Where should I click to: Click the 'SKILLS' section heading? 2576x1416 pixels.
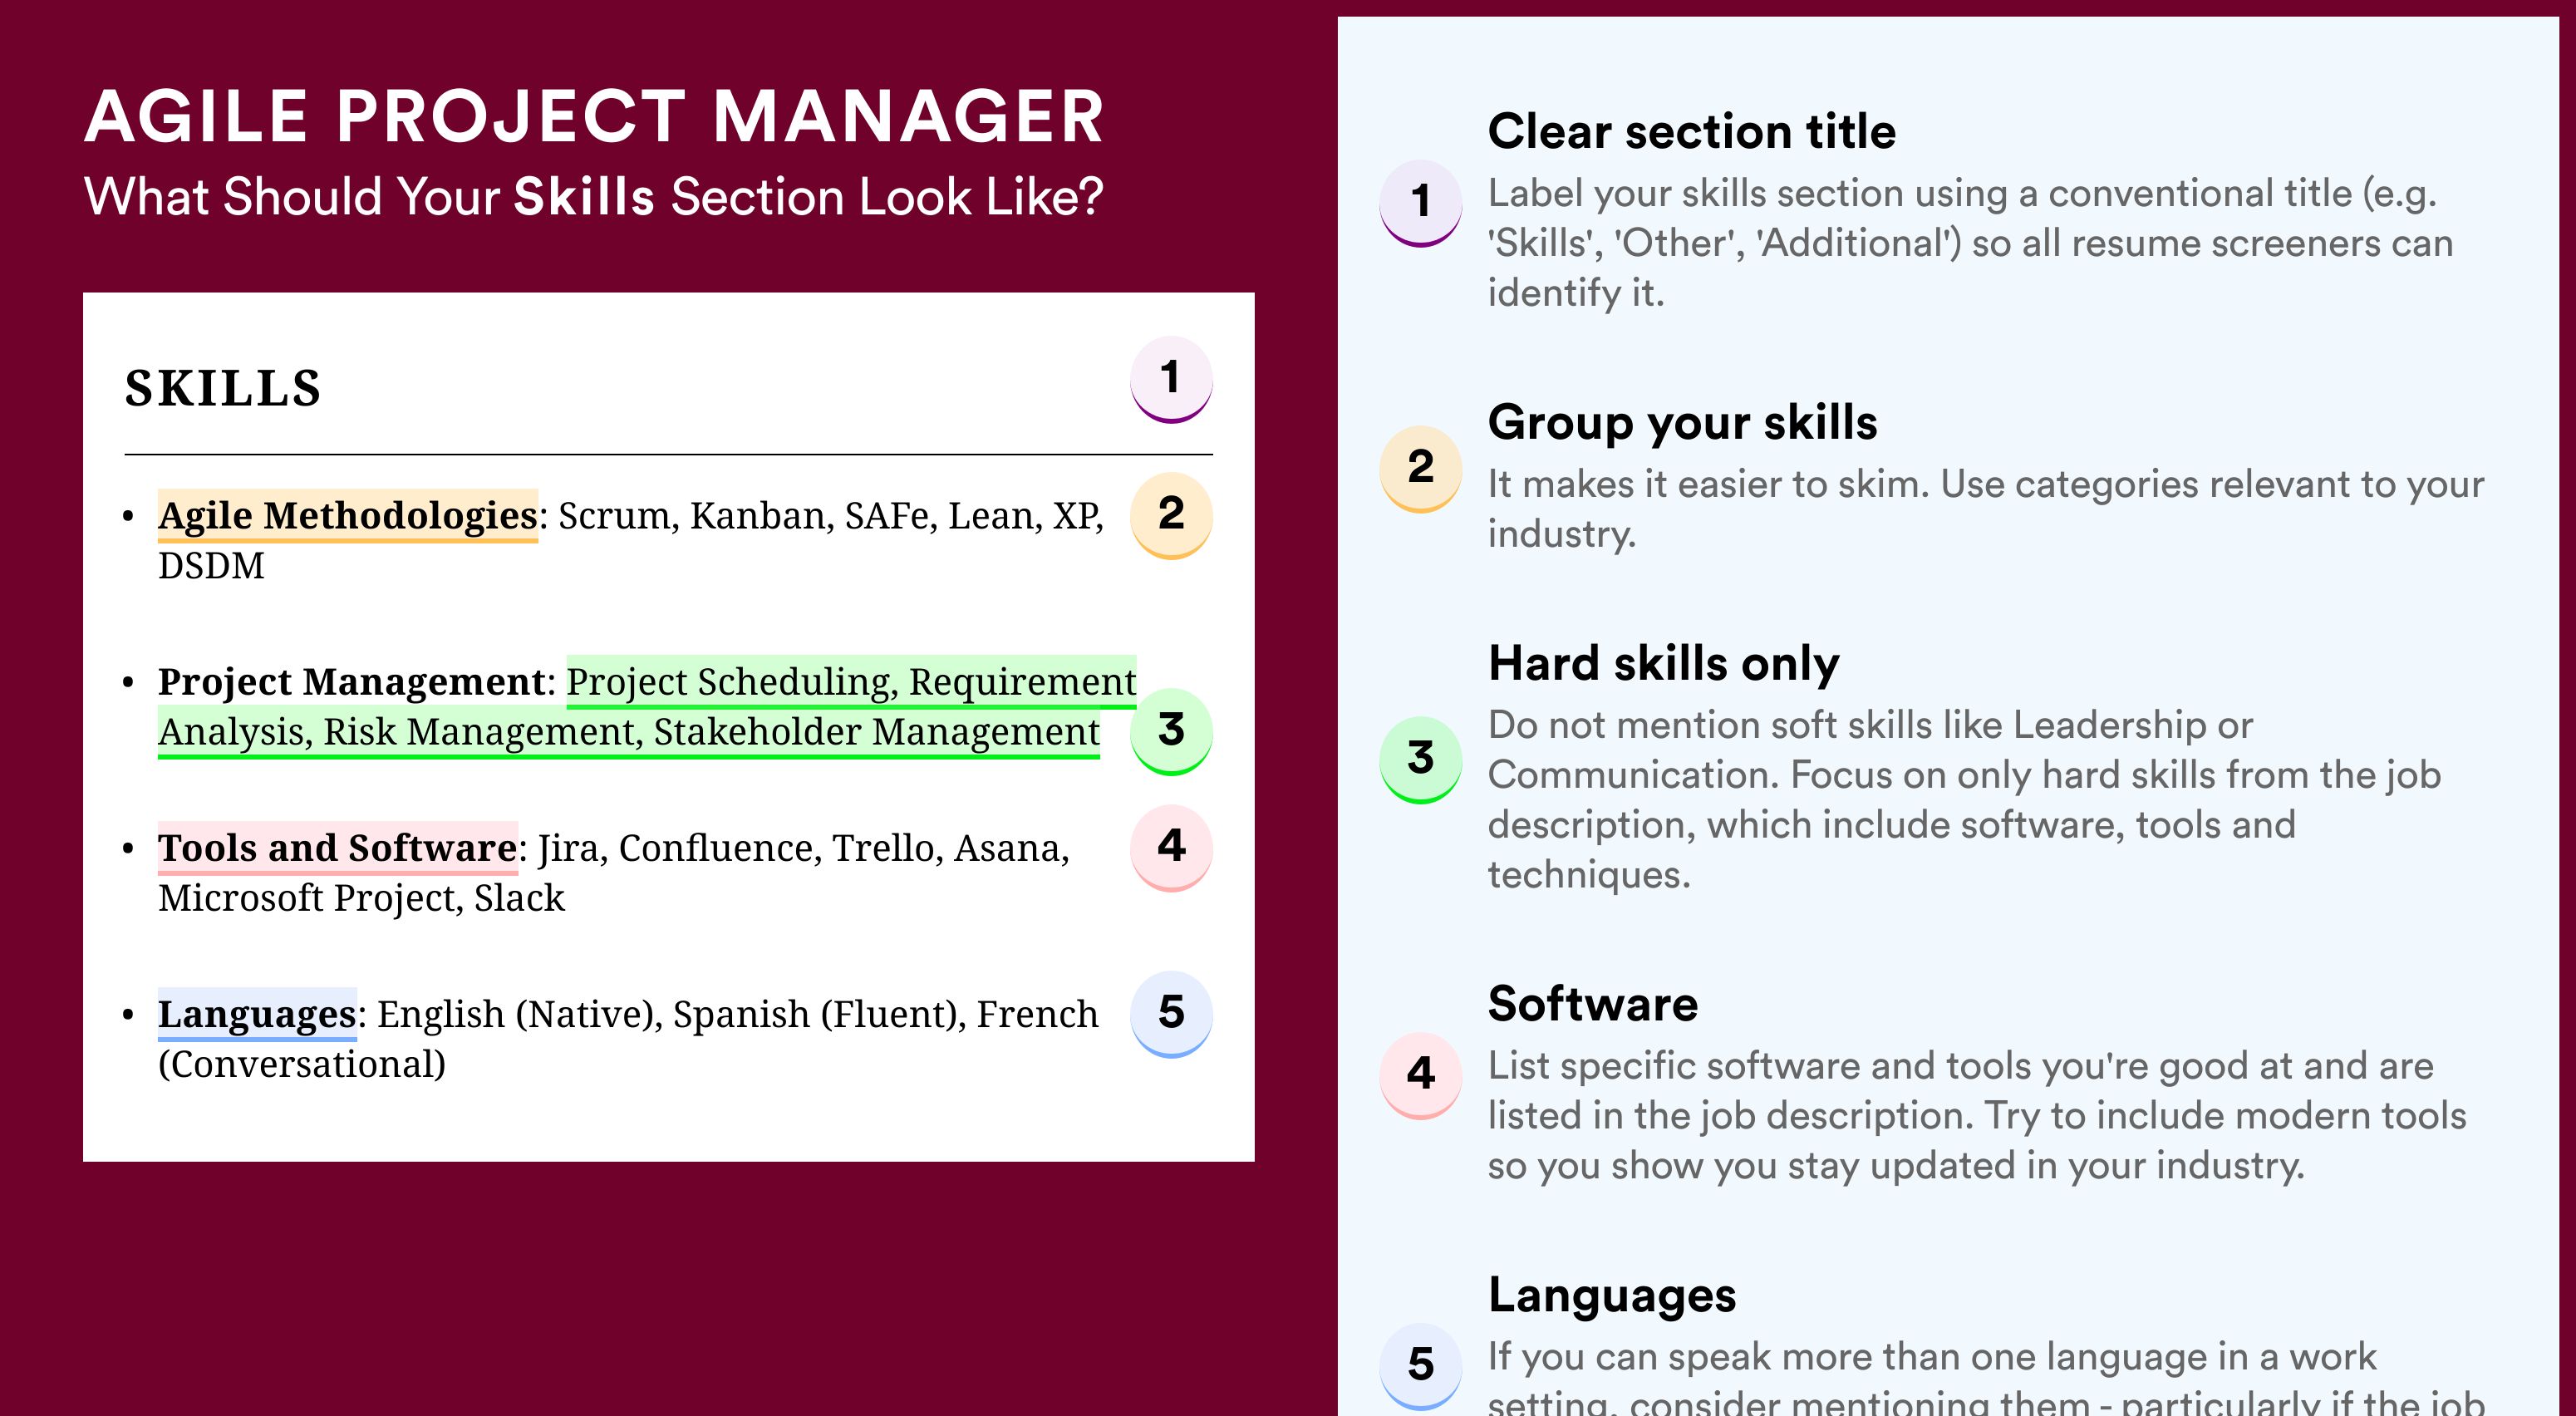(x=223, y=388)
